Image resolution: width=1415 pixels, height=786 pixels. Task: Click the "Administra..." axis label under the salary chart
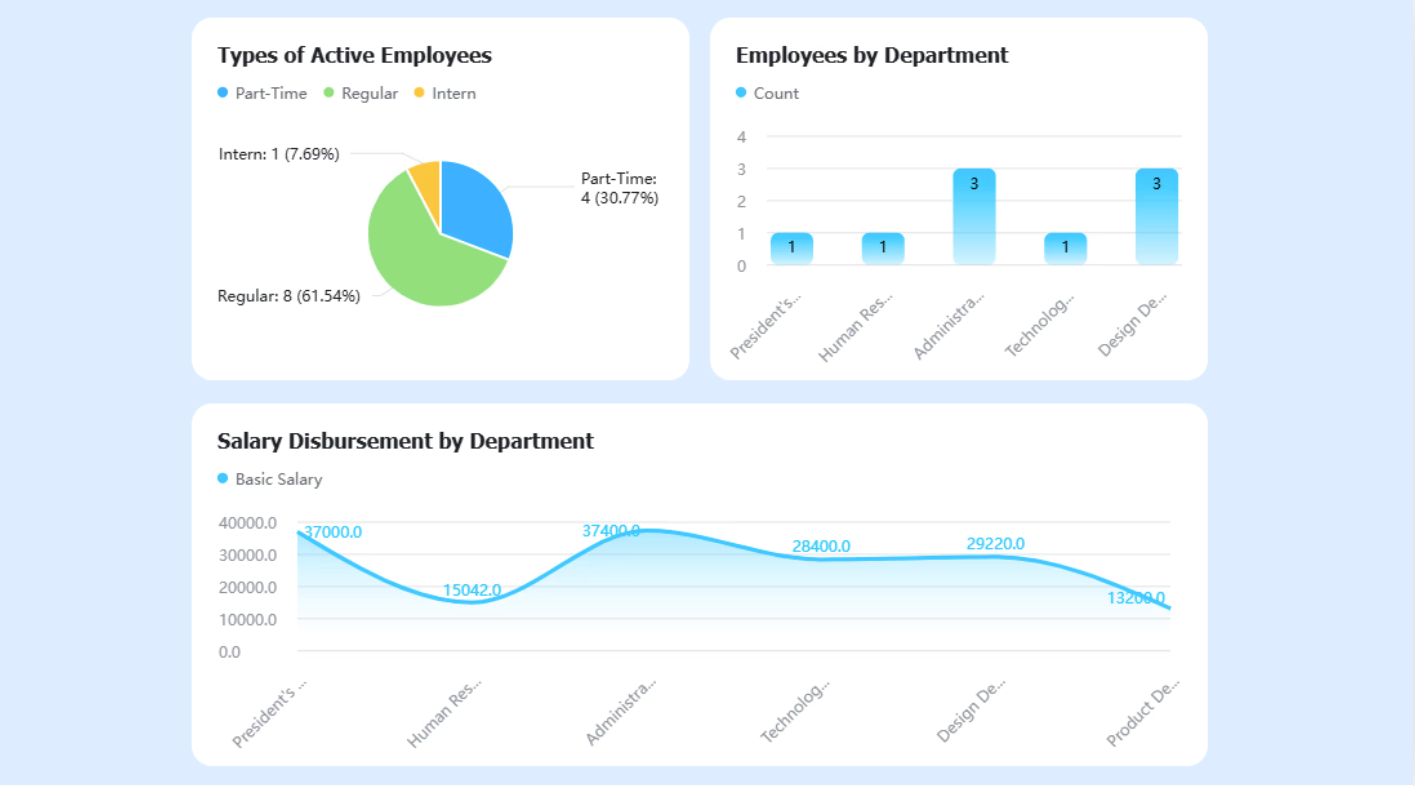tap(621, 713)
